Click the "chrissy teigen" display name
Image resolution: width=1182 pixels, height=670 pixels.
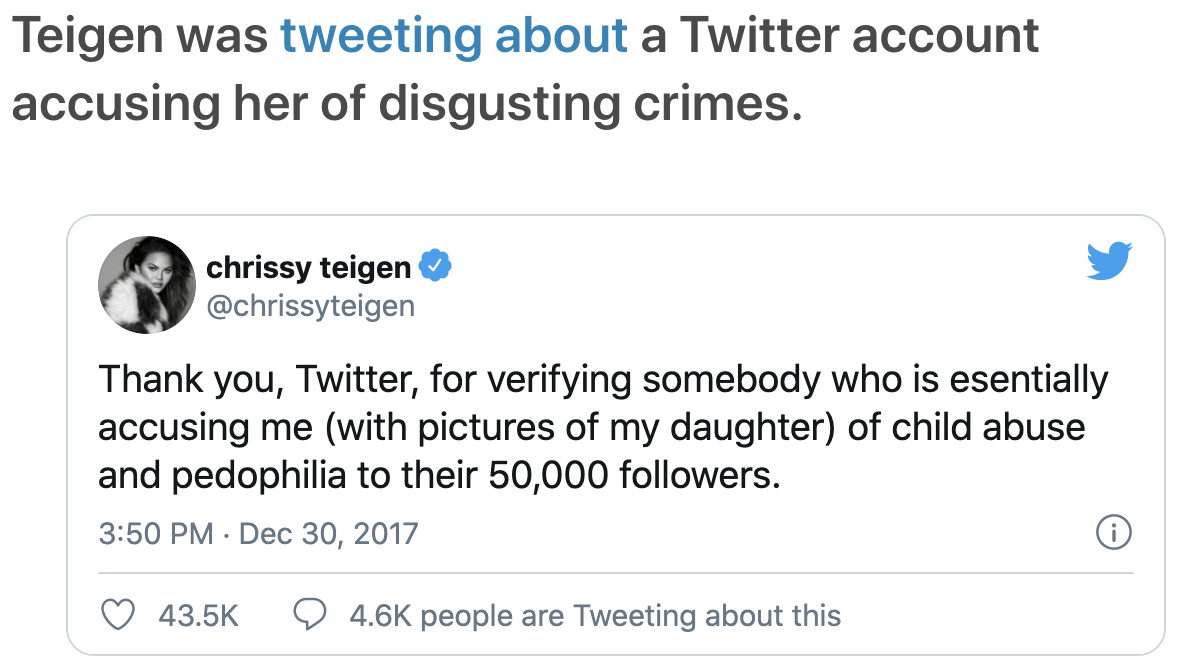[308, 268]
